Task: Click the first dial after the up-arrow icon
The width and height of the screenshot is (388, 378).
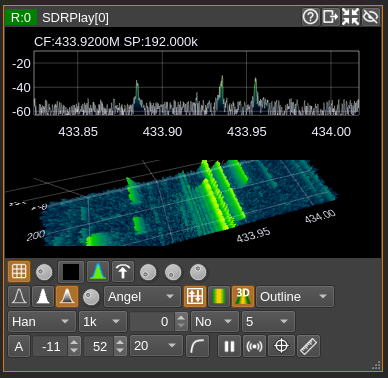Action: (148, 272)
